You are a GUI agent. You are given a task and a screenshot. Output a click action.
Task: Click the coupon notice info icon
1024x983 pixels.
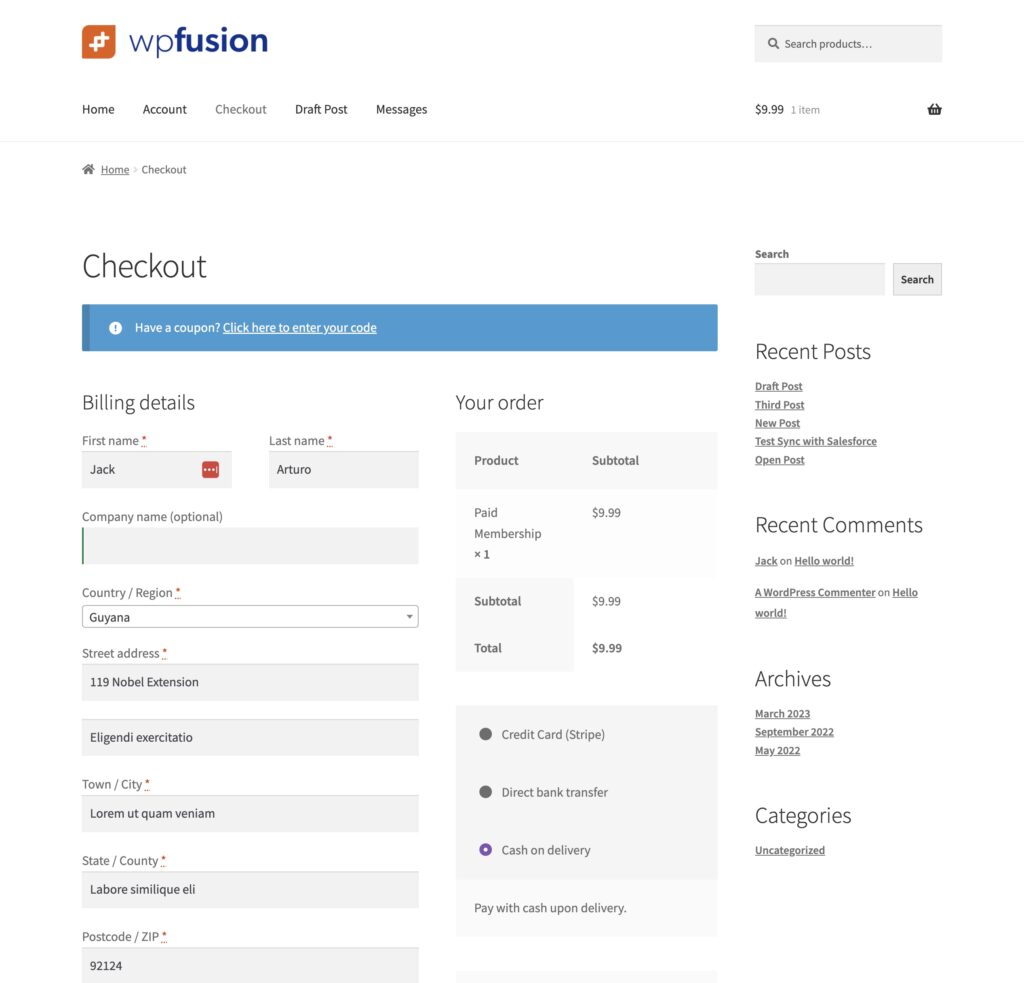116,328
